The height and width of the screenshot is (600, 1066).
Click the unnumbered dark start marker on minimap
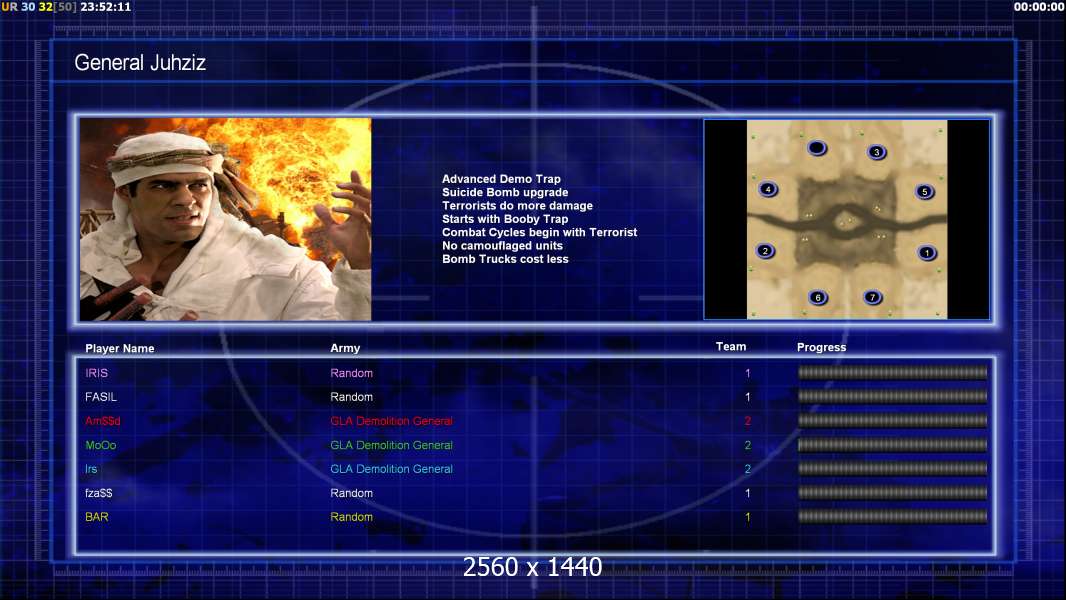[x=816, y=147]
